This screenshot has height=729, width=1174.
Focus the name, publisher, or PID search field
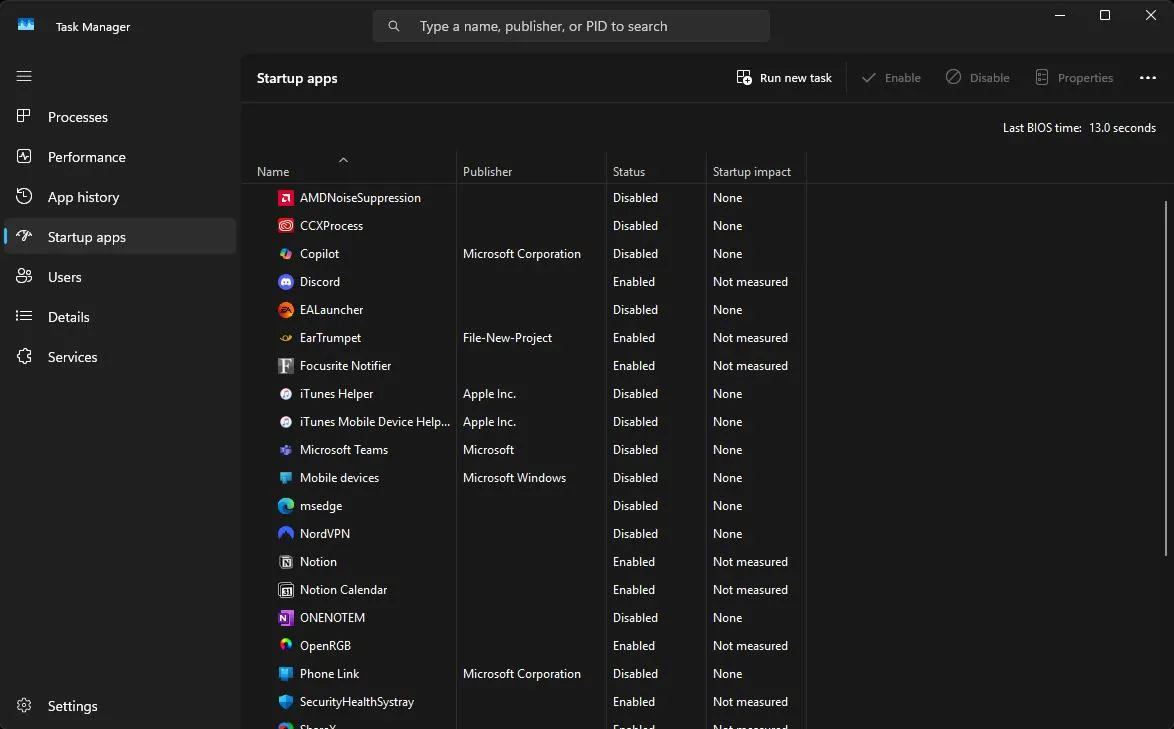pos(571,26)
